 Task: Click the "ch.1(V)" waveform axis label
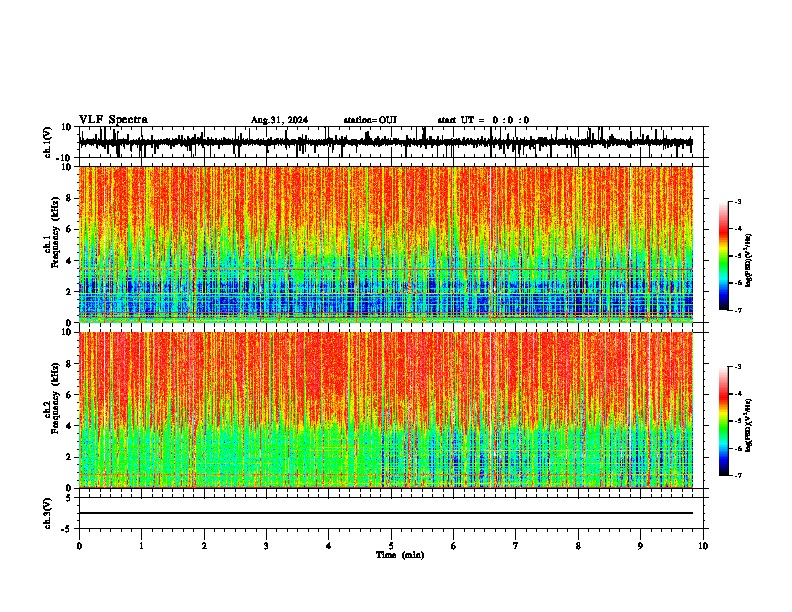pyautogui.click(x=48, y=142)
